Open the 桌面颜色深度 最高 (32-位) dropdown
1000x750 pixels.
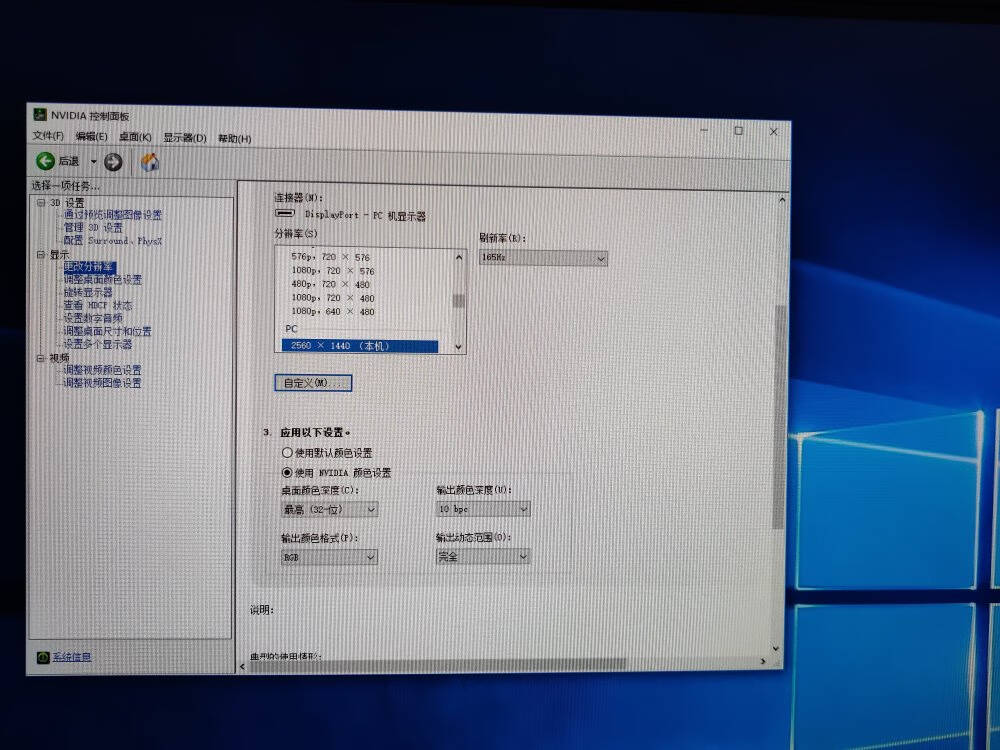pyautogui.click(x=329, y=509)
